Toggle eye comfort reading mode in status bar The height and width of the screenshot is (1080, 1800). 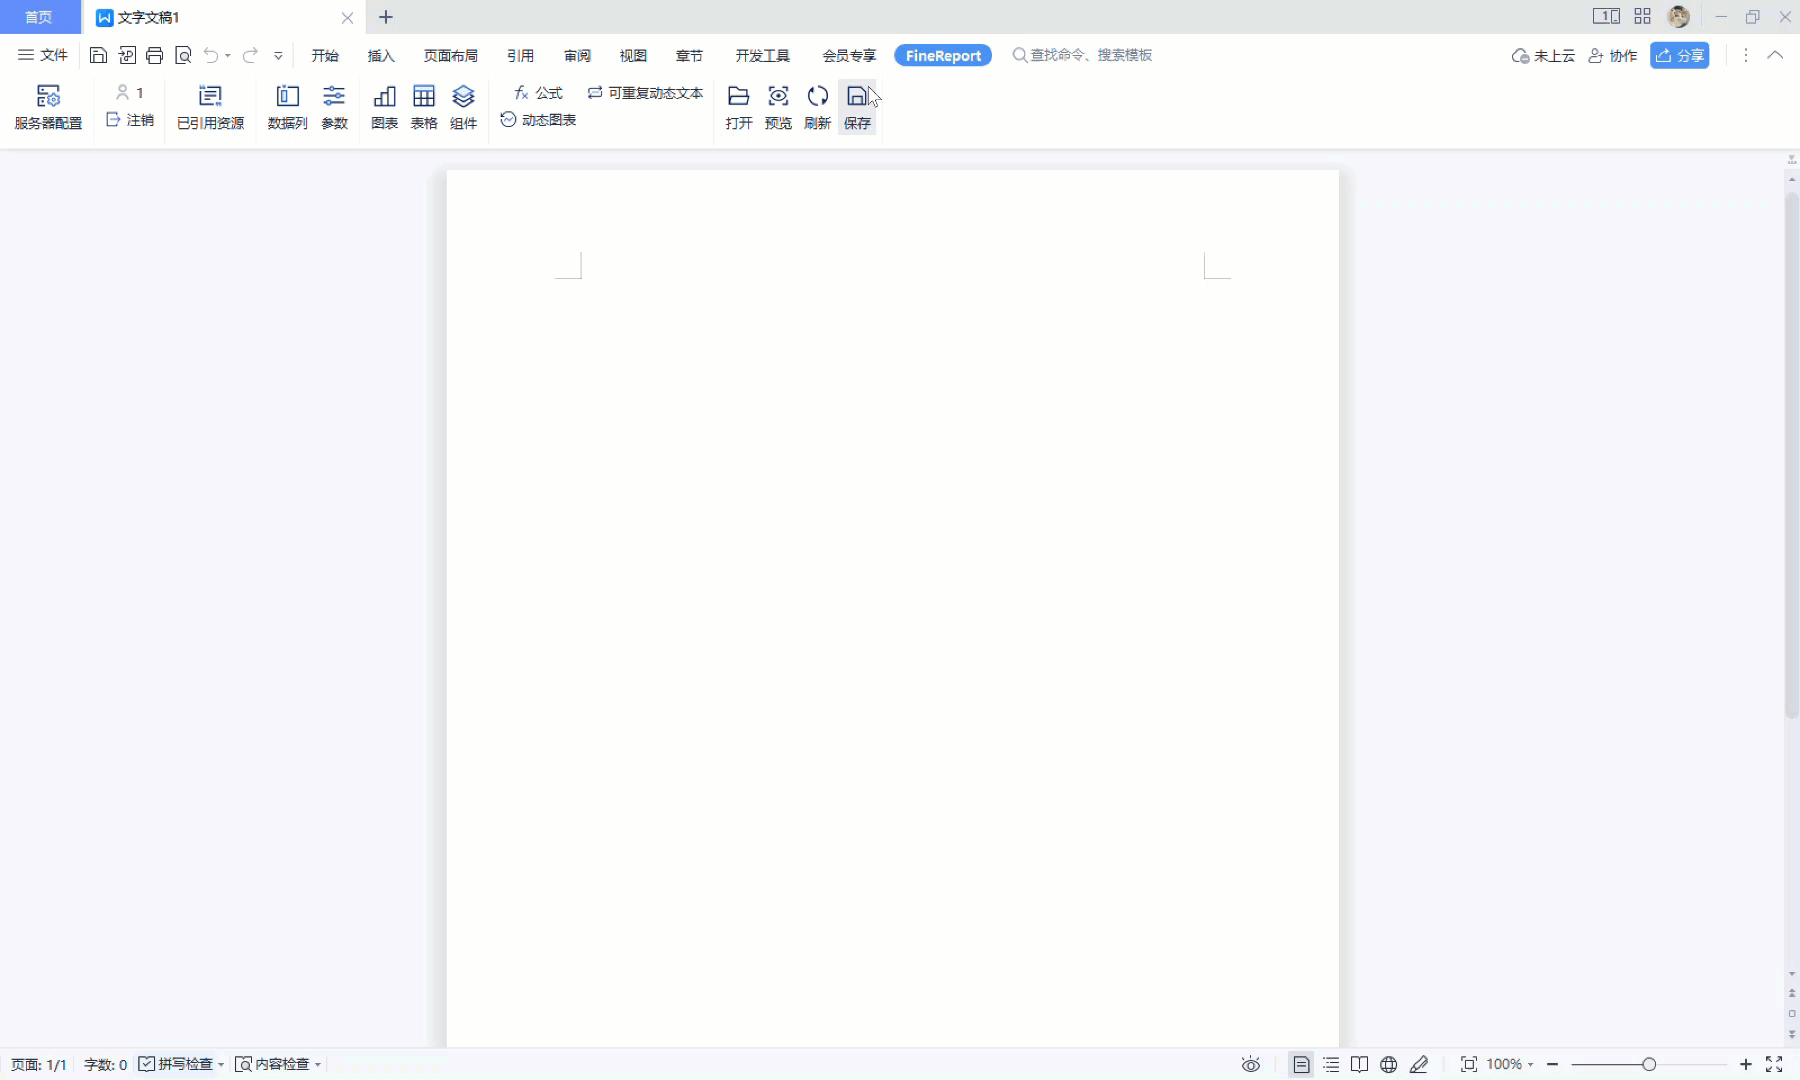point(1251,1064)
